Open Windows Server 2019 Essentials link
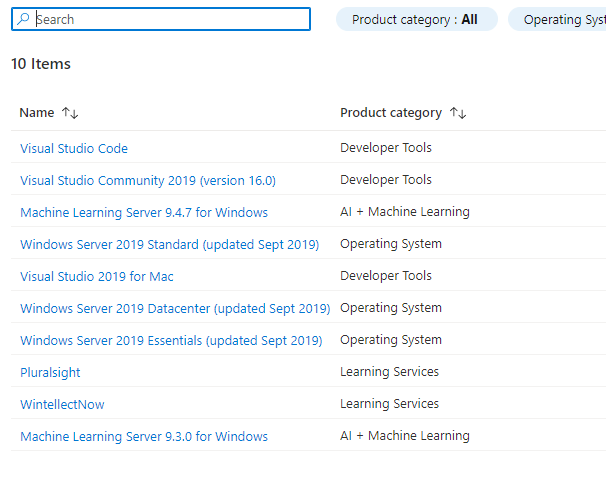Screen dimensions: 606x485 [x=171, y=341]
